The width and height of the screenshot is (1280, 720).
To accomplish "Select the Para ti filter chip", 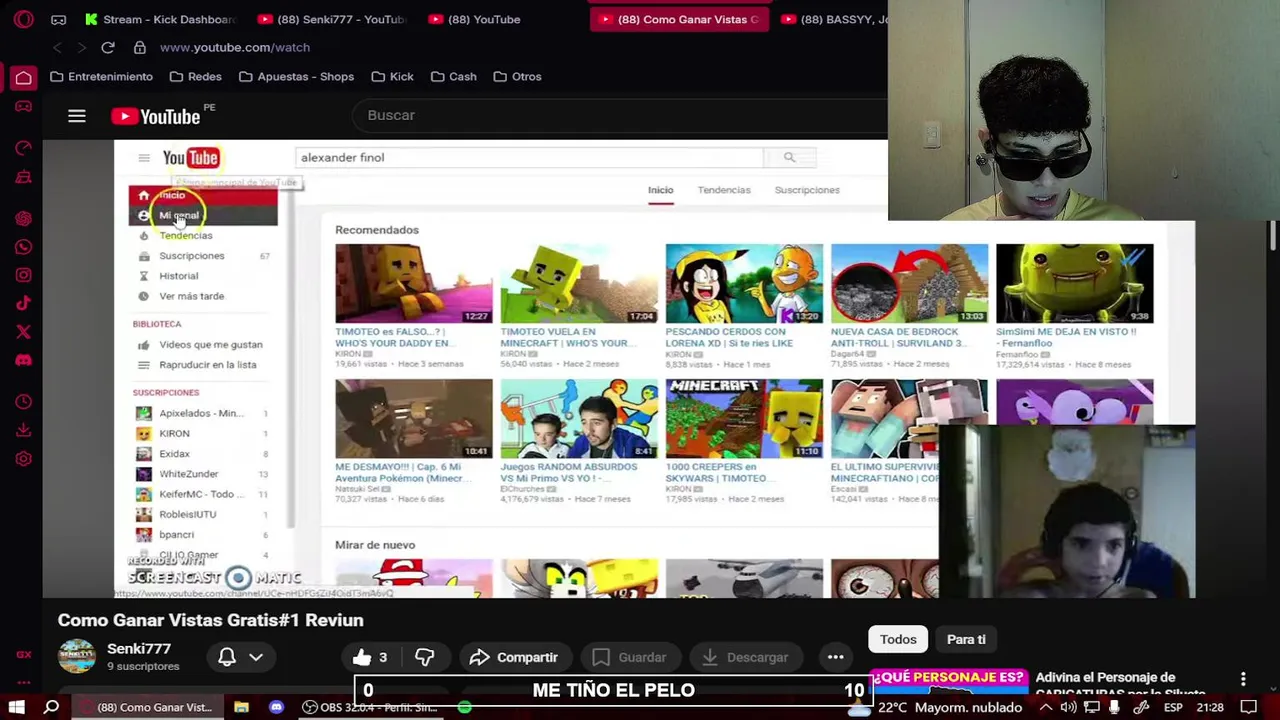I will click(966, 639).
